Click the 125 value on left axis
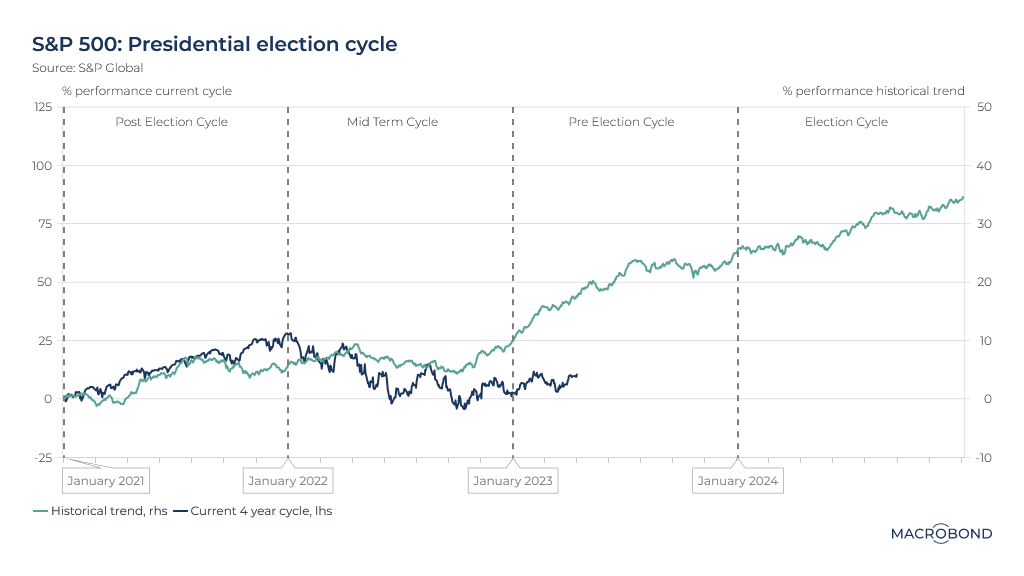 [43, 107]
